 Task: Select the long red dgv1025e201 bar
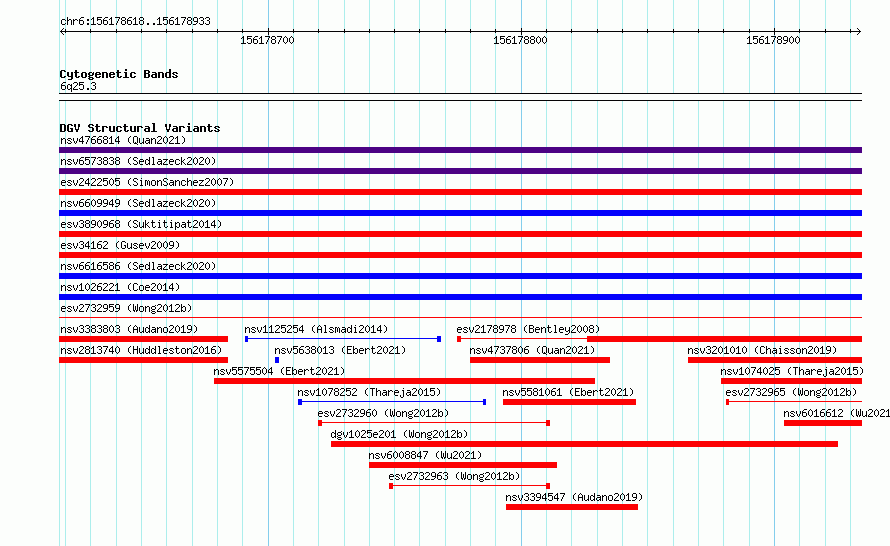point(585,444)
